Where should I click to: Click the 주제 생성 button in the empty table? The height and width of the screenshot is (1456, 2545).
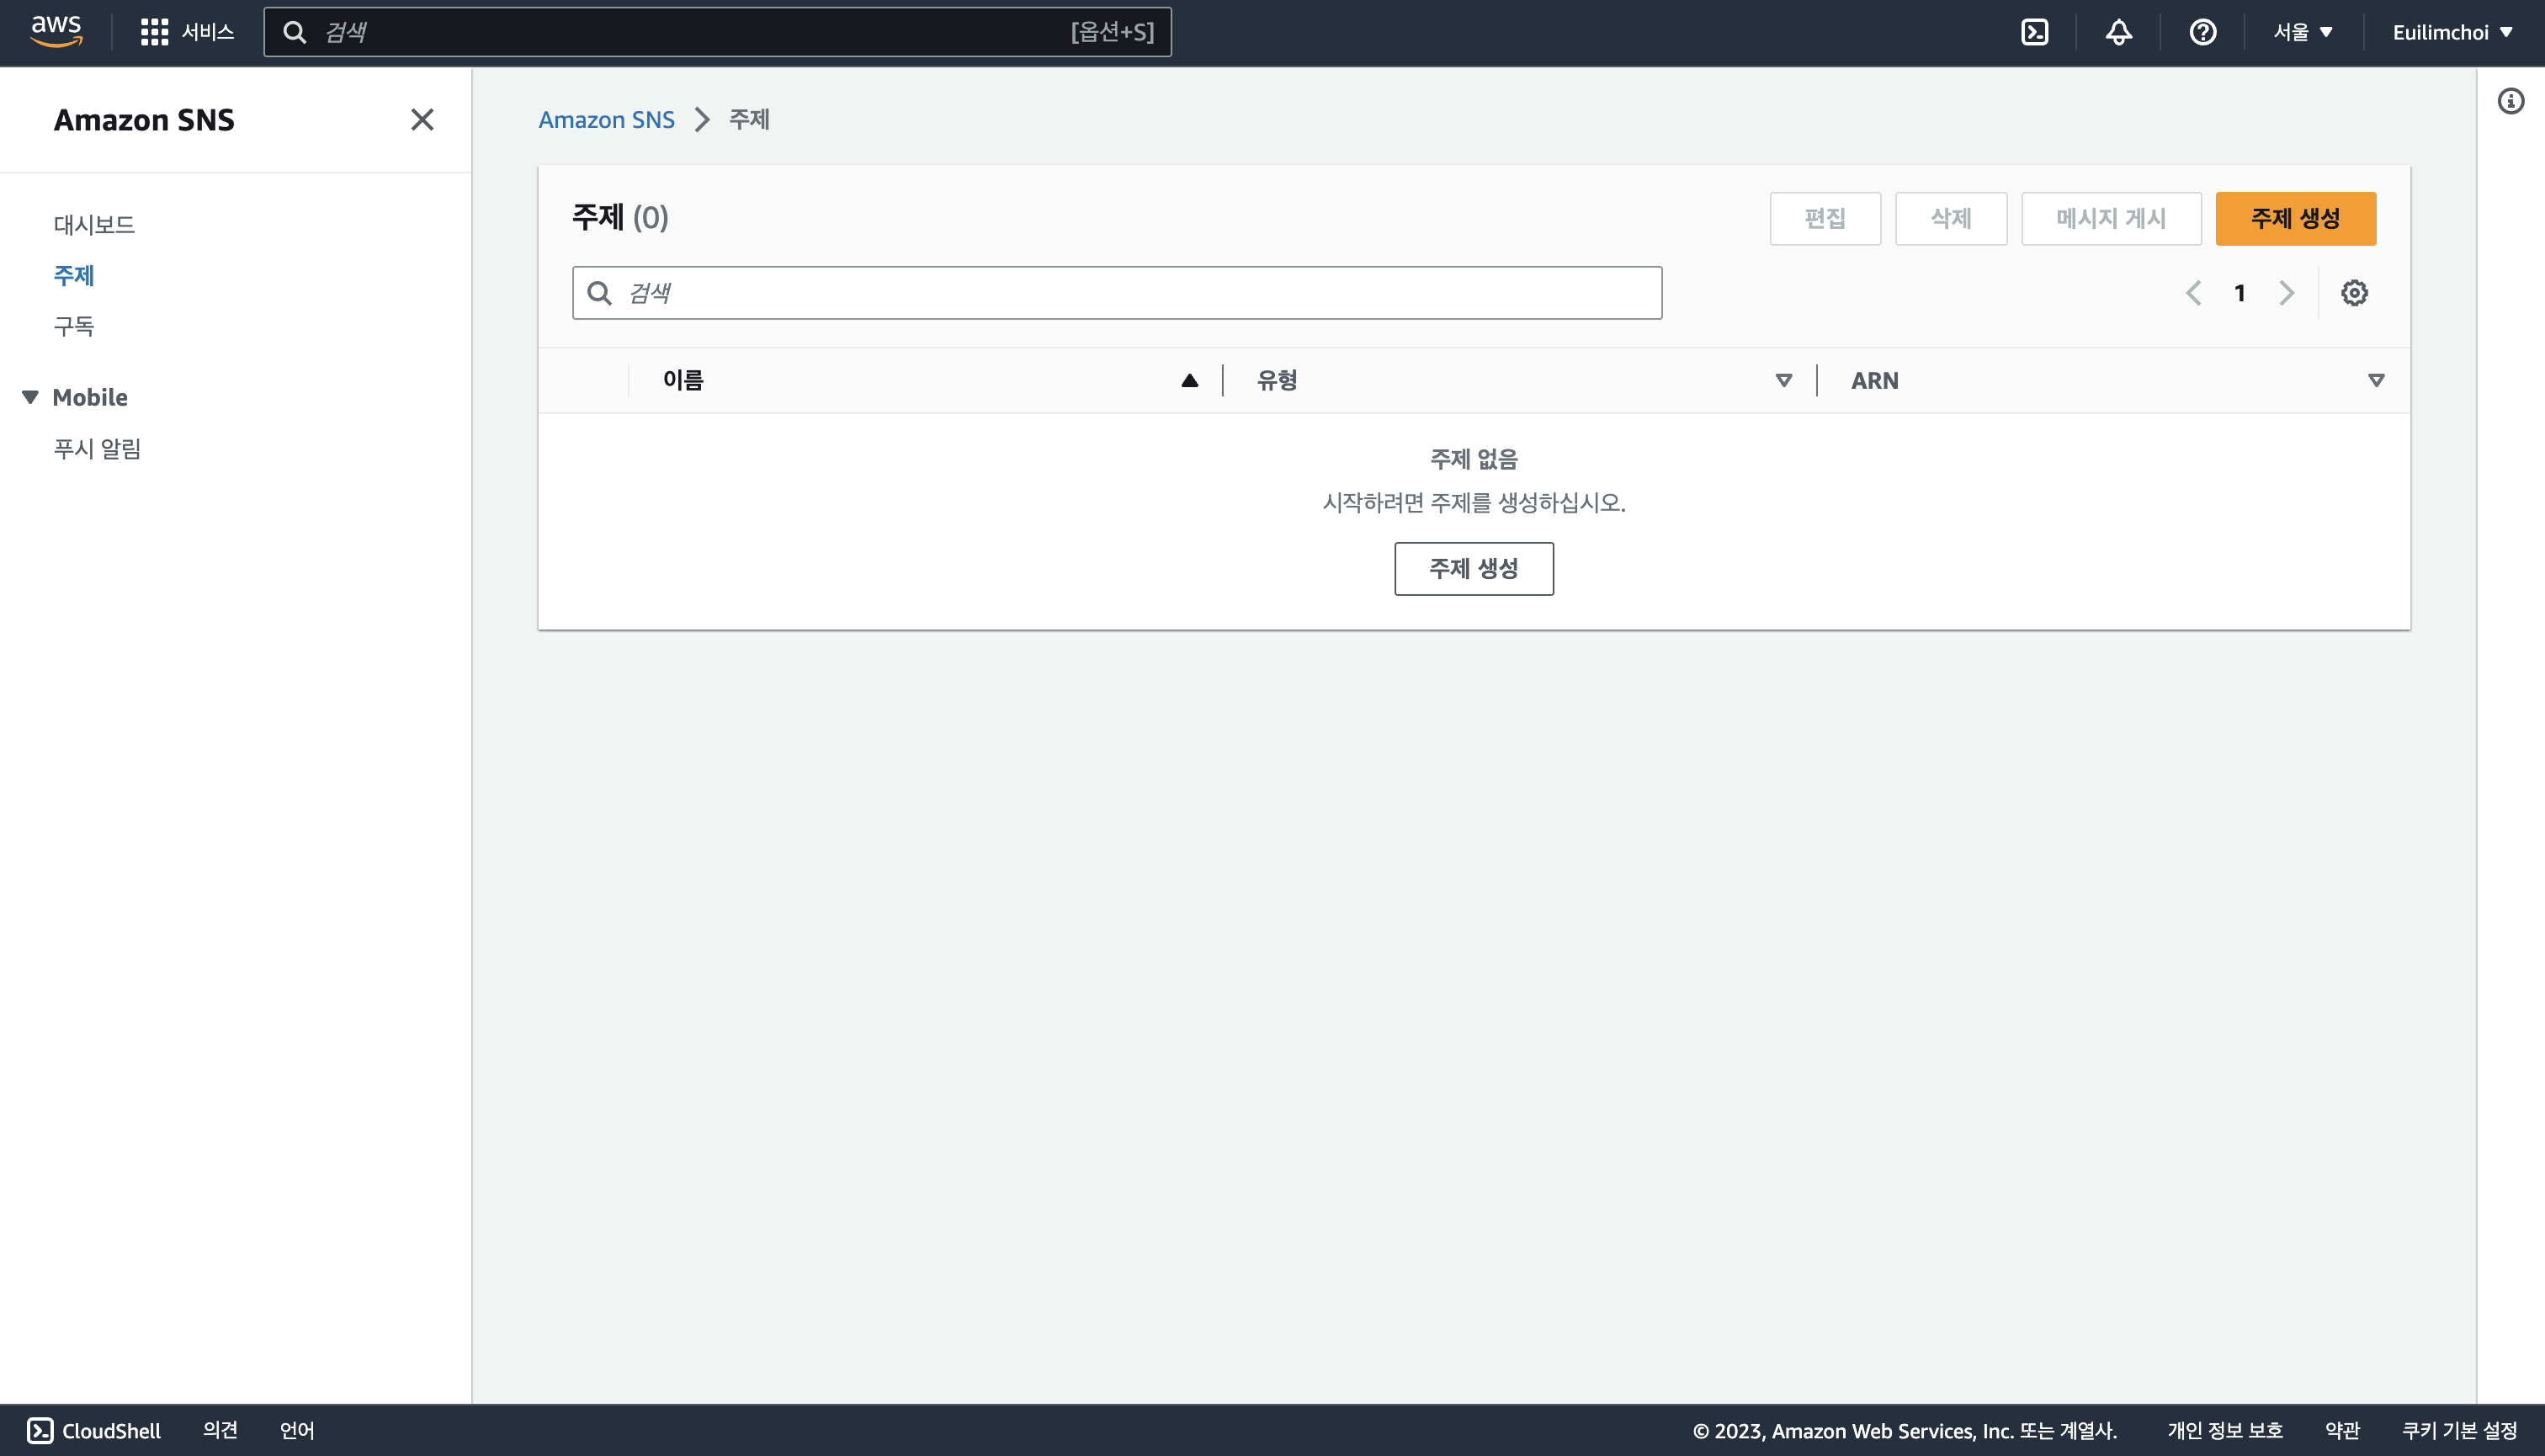(1474, 569)
